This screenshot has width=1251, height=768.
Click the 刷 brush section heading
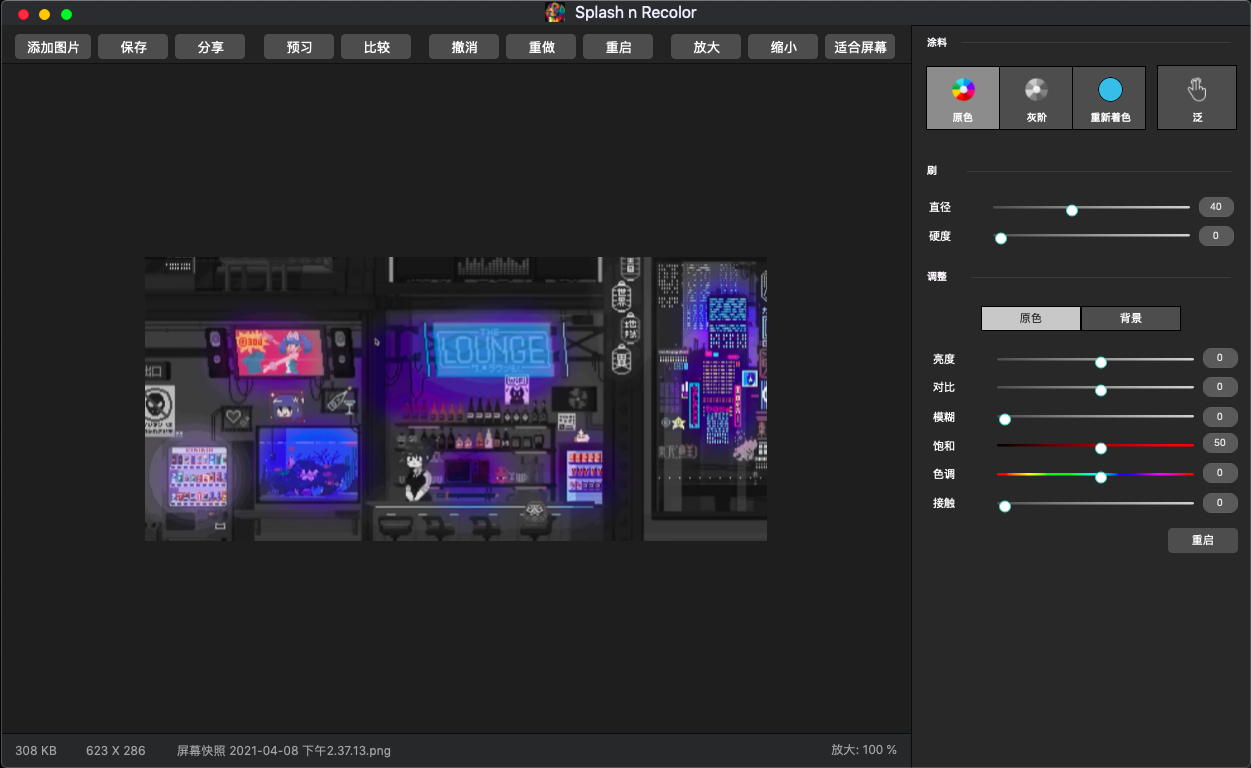(932, 171)
